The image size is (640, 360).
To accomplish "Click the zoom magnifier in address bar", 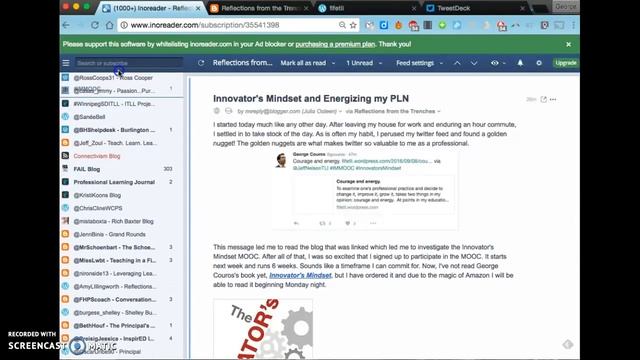I will coord(342,25).
